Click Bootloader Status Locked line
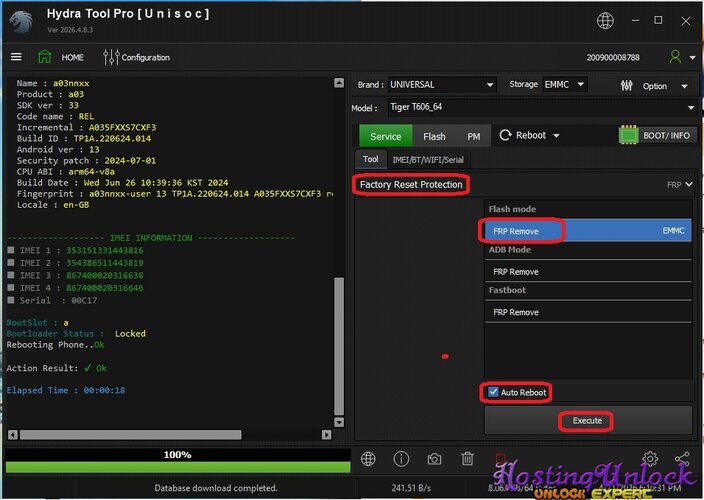The image size is (704, 500). pos(76,333)
